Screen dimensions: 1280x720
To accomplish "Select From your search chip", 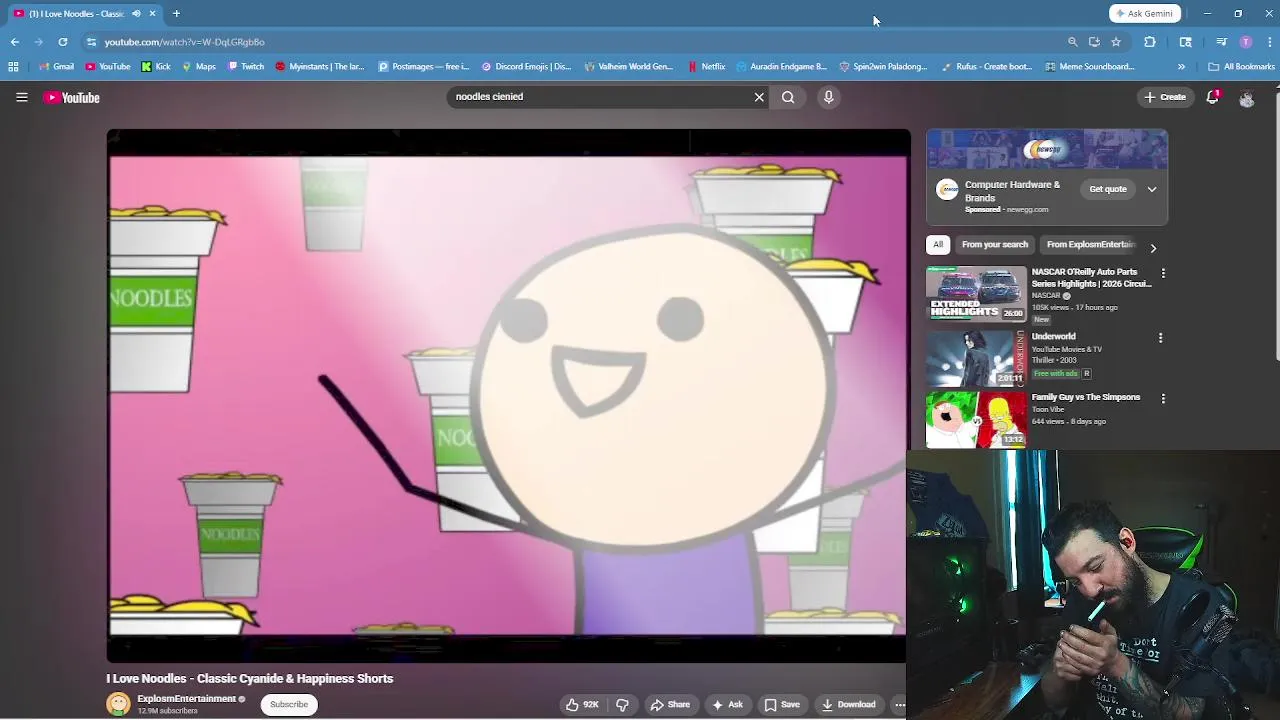I will click(x=995, y=245).
